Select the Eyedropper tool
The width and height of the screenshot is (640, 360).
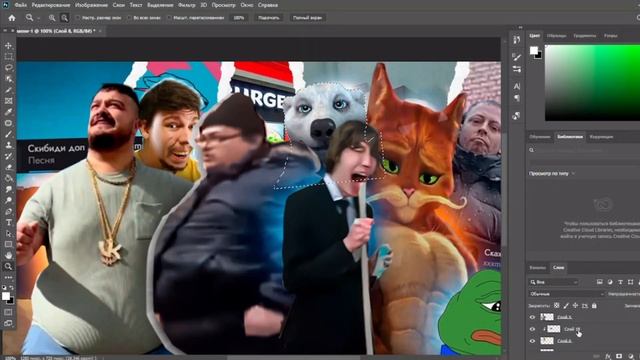pyautogui.click(x=9, y=112)
